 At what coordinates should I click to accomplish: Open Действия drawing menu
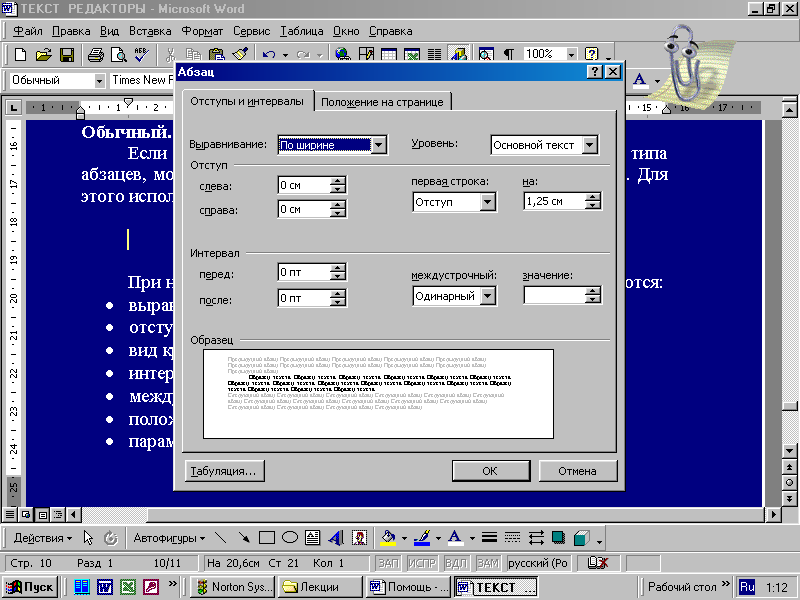click(x=43, y=538)
